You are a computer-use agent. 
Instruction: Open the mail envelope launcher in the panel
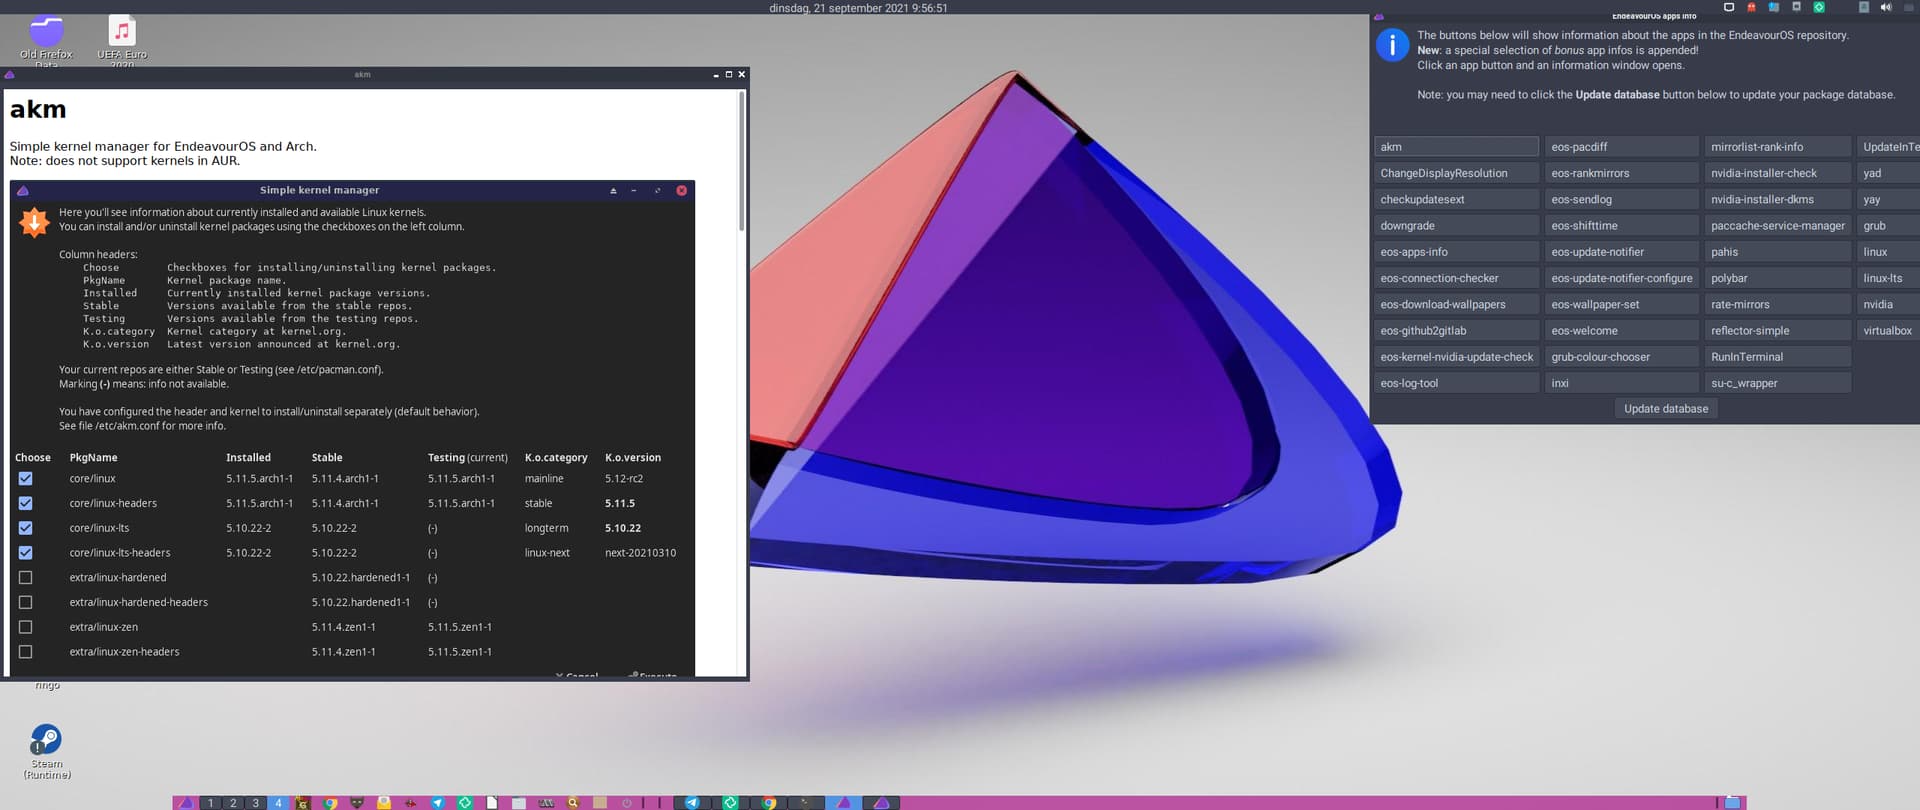coord(384,803)
